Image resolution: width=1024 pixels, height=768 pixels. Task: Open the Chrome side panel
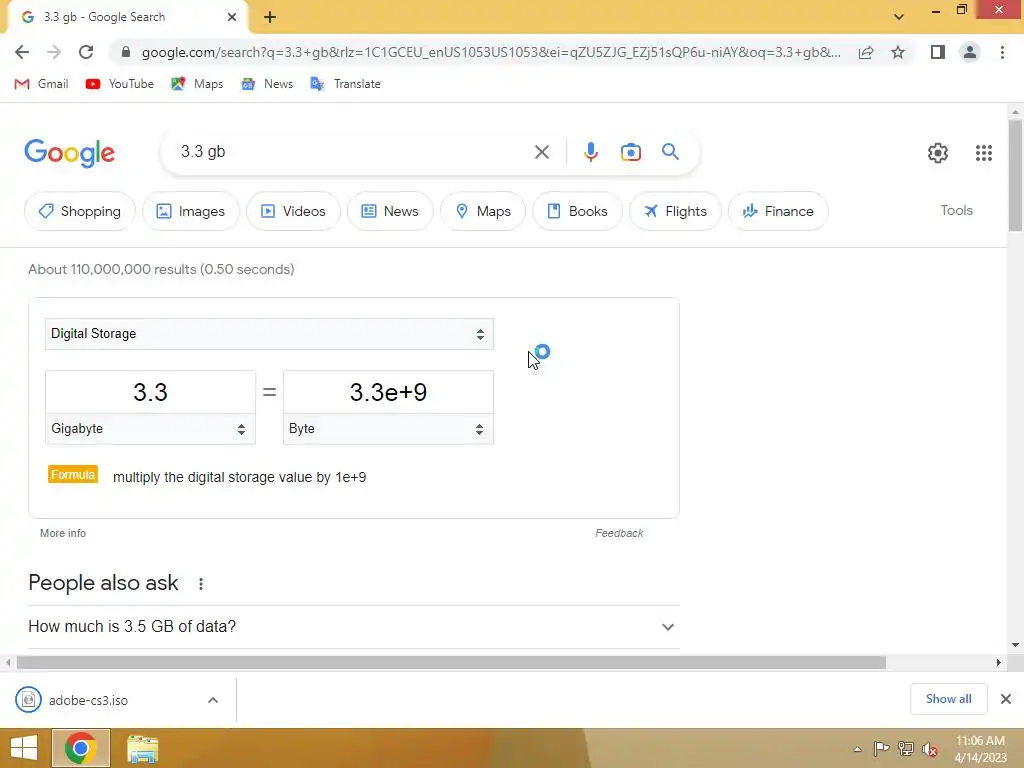pyautogui.click(x=938, y=52)
